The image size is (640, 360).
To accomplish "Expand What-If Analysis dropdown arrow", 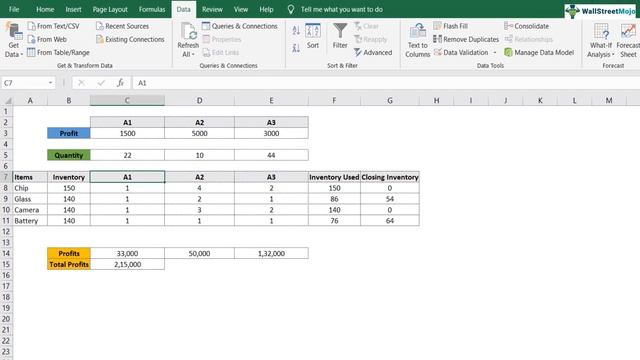I will (x=613, y=55).
